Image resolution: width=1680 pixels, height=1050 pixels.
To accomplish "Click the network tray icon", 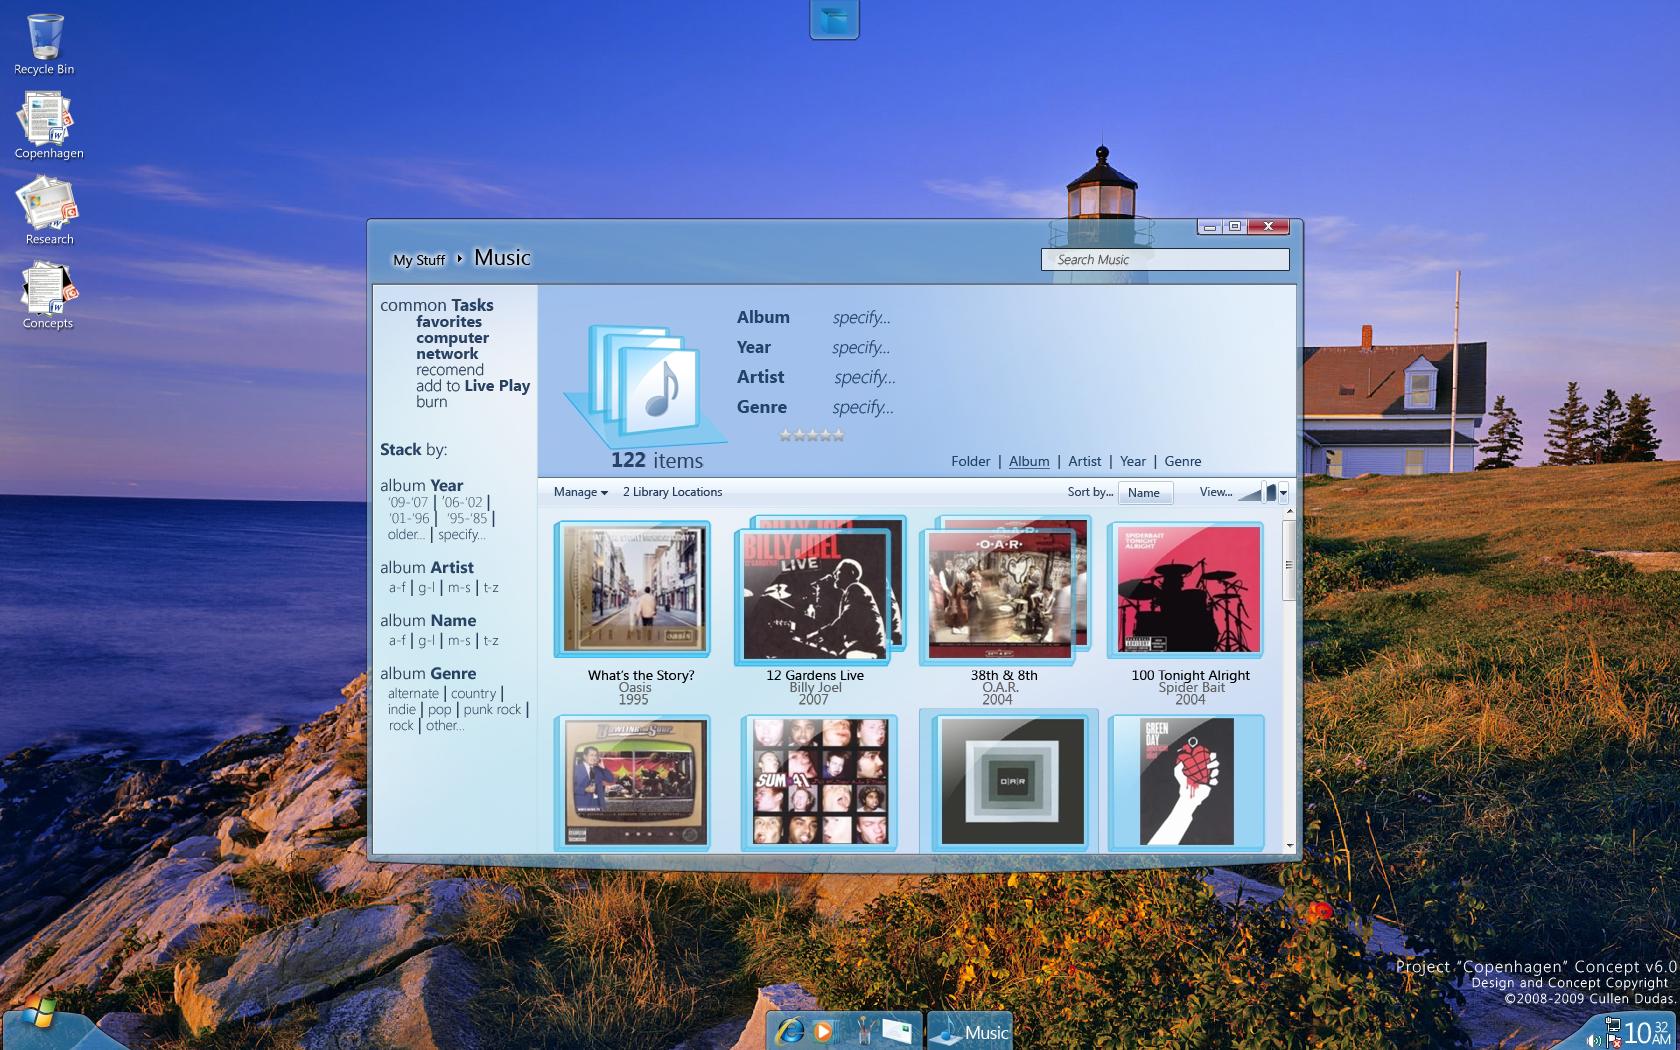I will tap(1612, 1024).
